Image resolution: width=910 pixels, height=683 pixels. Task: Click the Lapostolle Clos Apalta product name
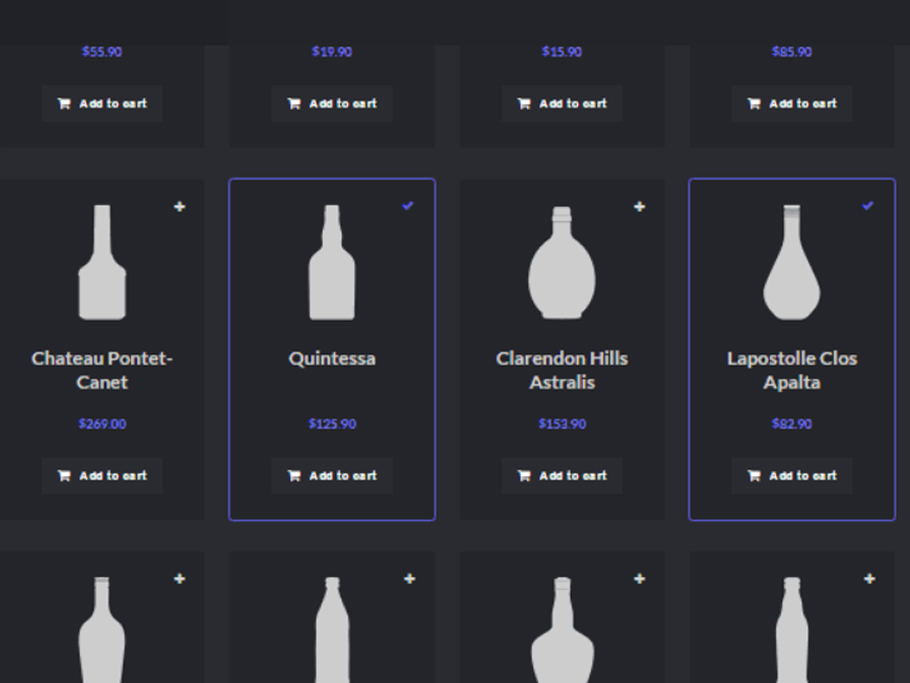[792, 370]
